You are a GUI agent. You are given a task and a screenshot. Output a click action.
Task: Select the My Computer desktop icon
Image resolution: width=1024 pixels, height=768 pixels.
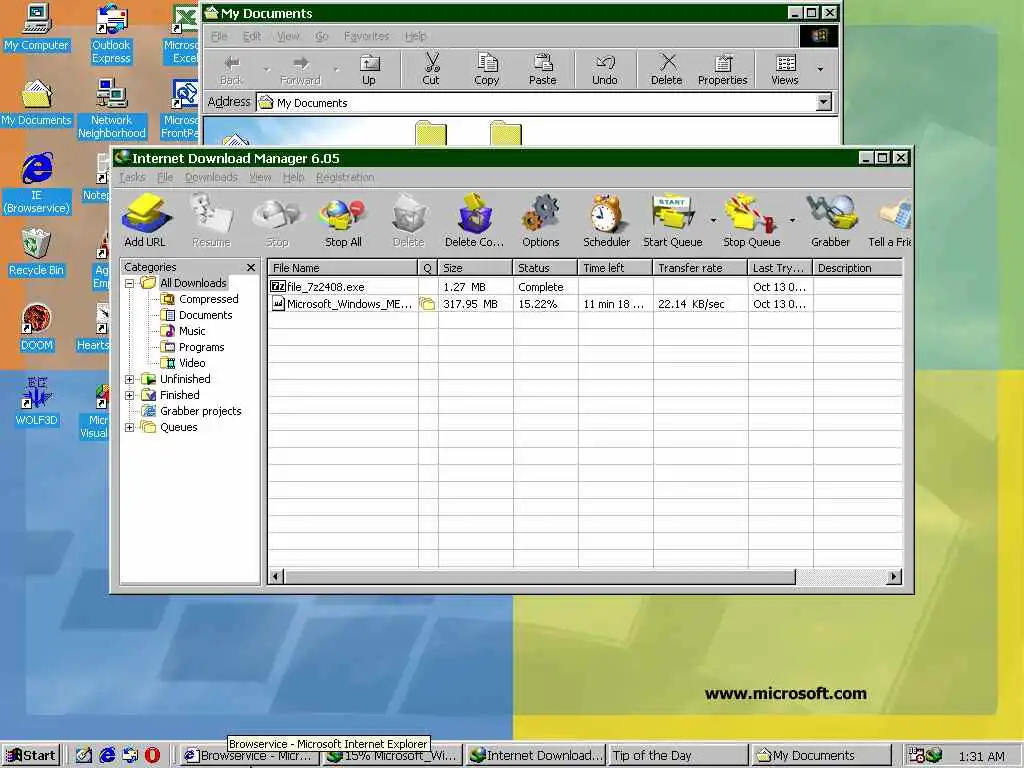point(36,27)
